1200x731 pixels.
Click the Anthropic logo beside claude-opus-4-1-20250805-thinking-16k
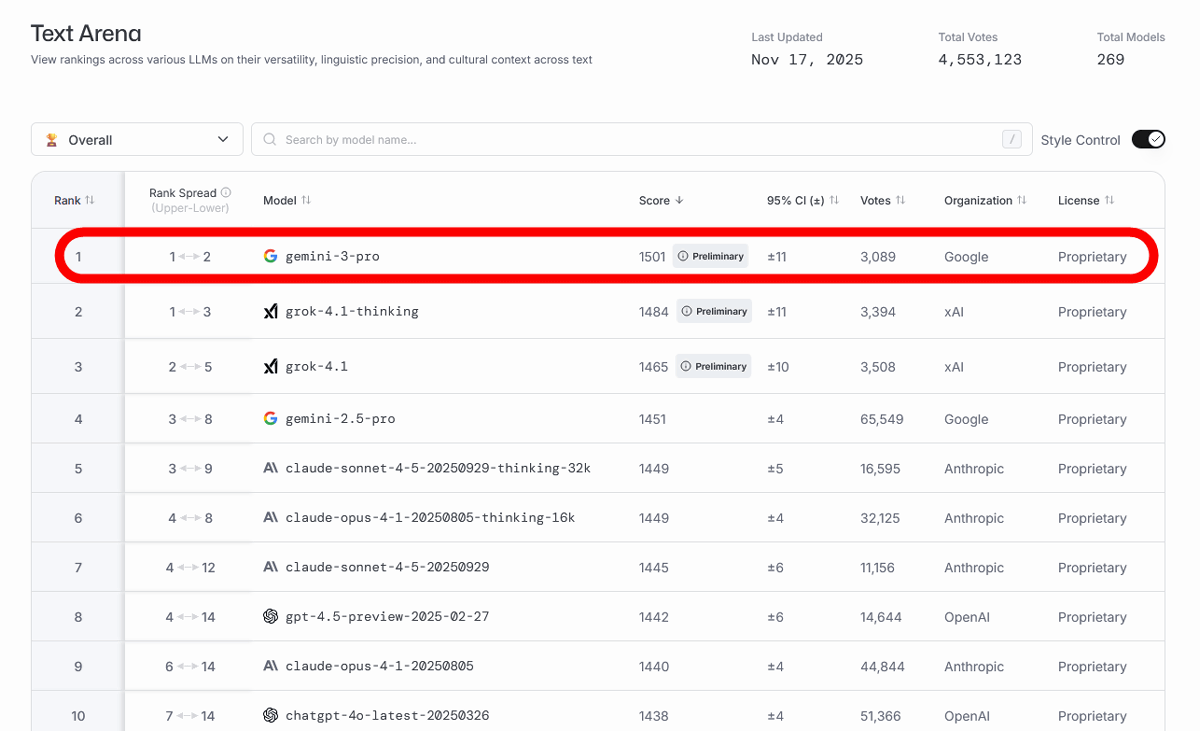click(x=270, y=518)
